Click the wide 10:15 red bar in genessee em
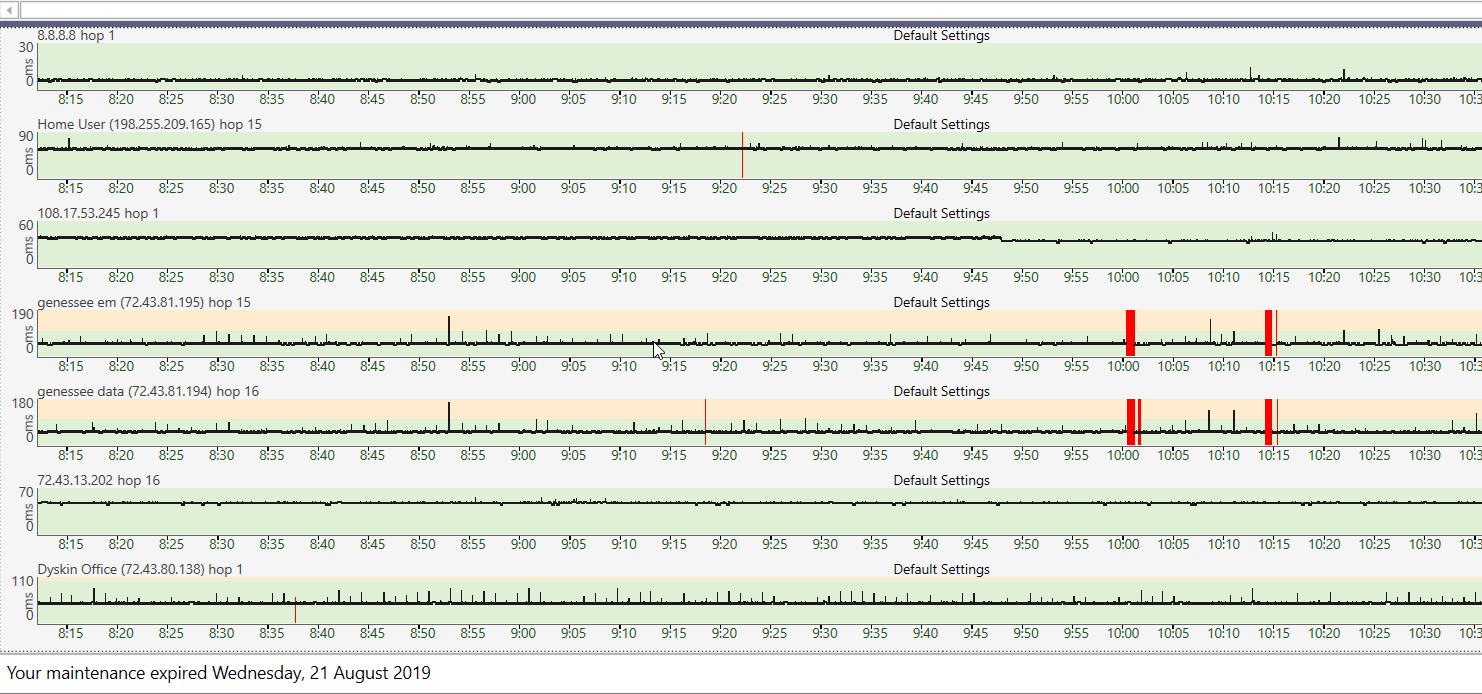Image resolution: width=1482 pixels, height=694 pixels. pyautogui.click(x=1268, y=332)
